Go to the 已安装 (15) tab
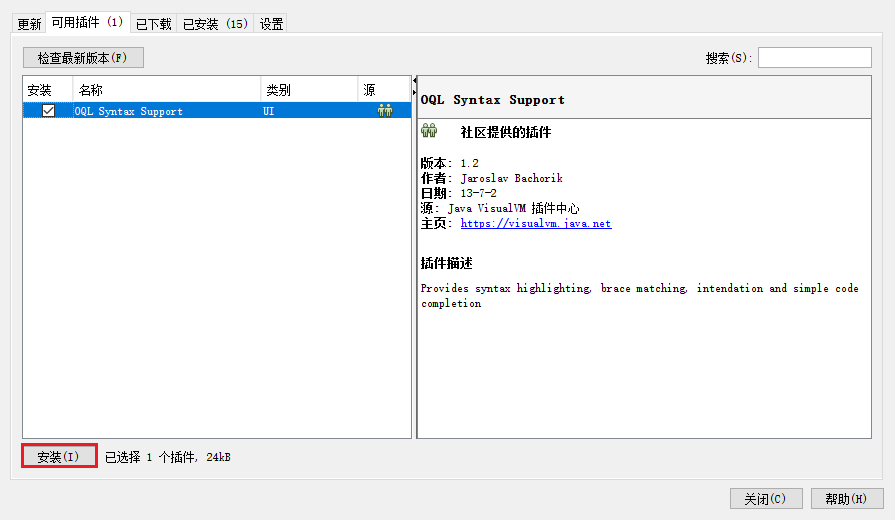Viewport: 895px width, 520px height. [x=215, y=23]
